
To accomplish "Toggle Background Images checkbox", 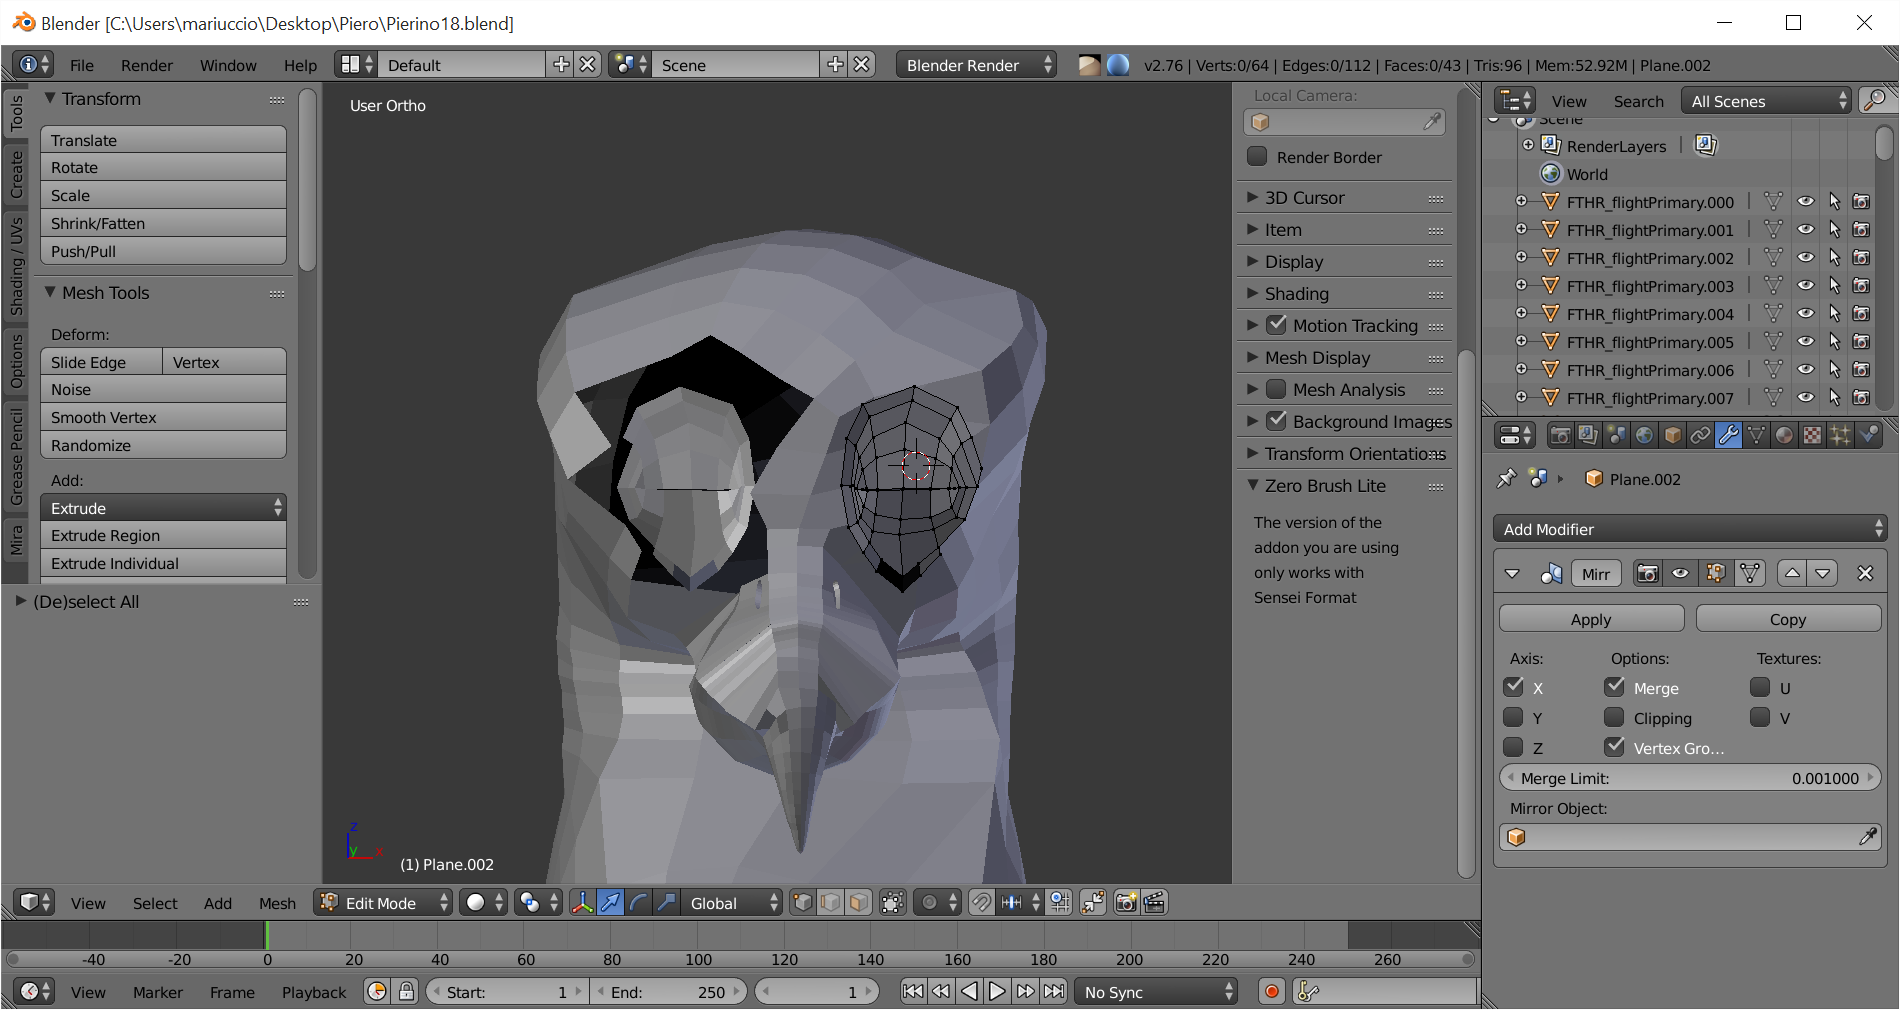I will 1277,421.
